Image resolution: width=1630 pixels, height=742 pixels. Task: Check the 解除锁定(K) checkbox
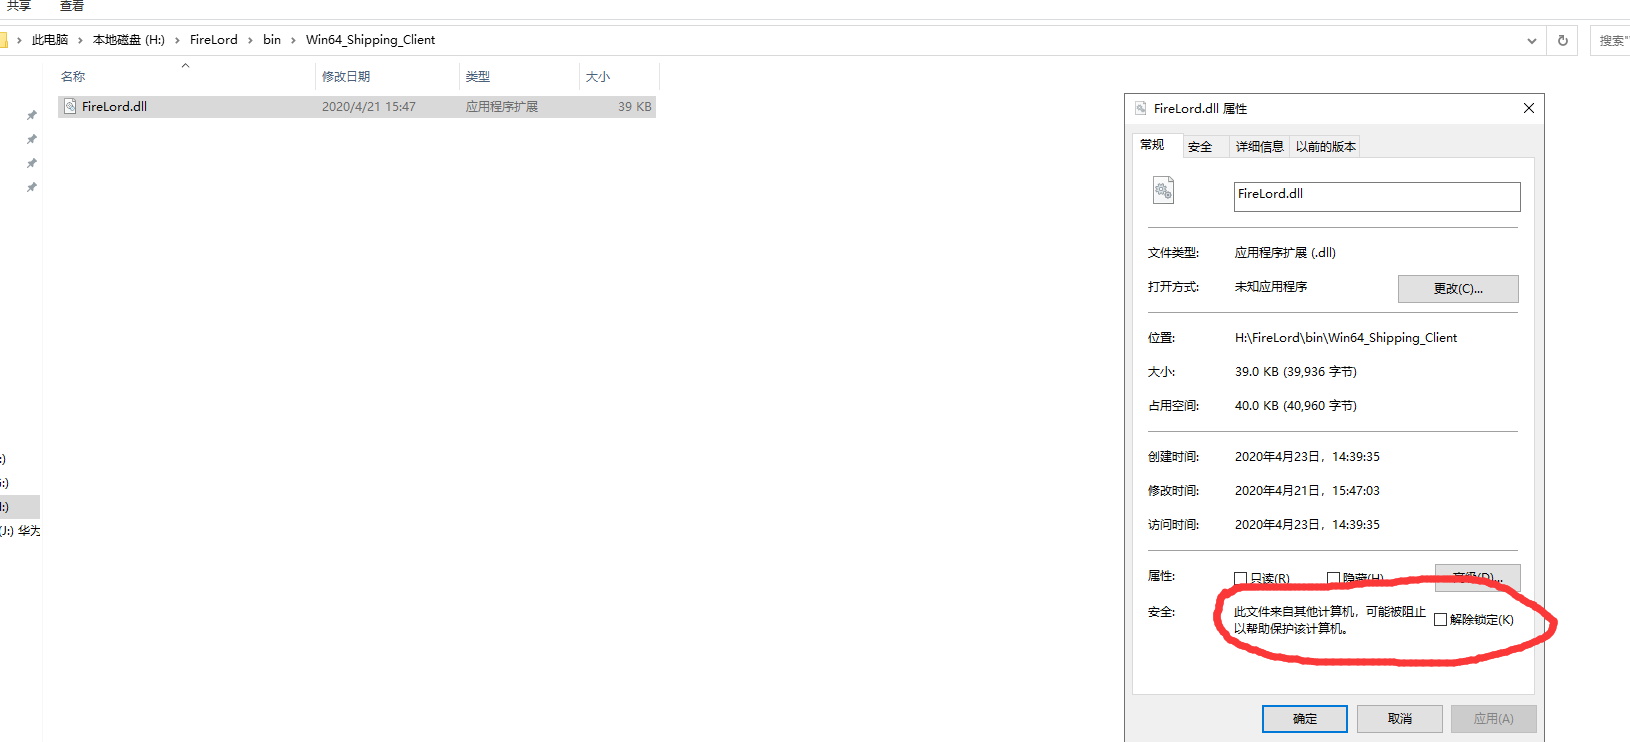pos(1441,620)
